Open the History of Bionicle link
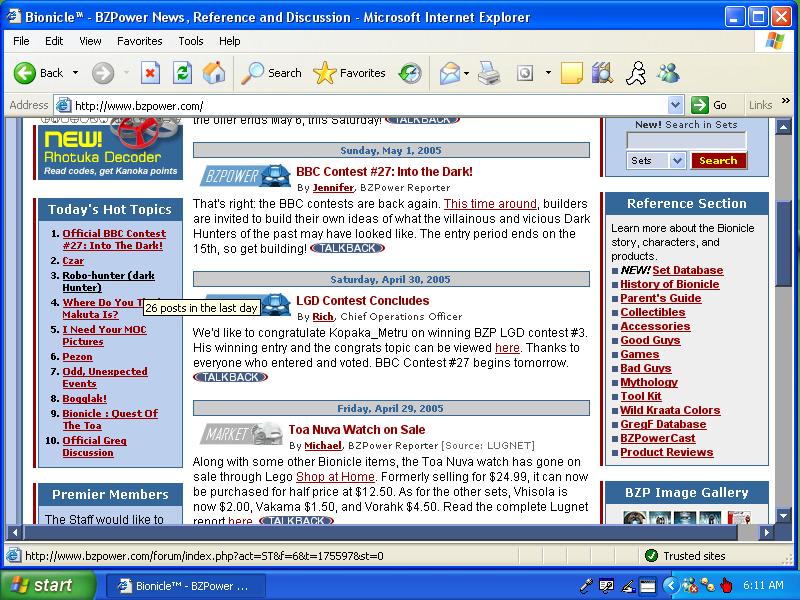Viewport: 800px width, 600px height. click(x=669, y=284)
